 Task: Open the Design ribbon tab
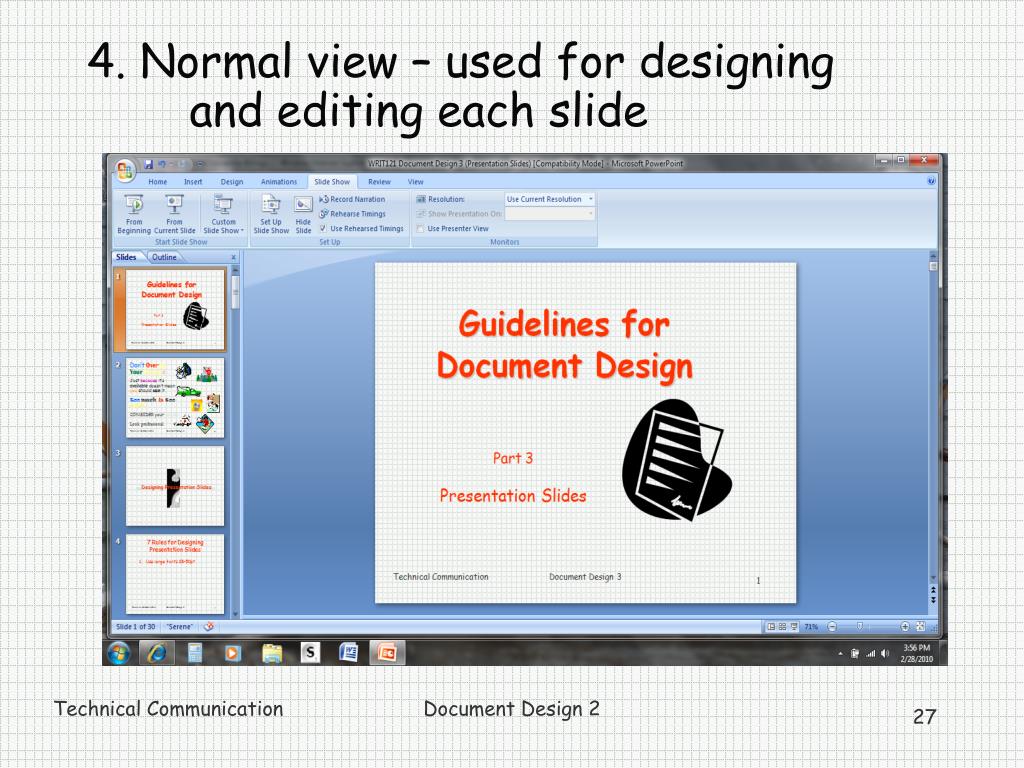(x=232, y=182)
